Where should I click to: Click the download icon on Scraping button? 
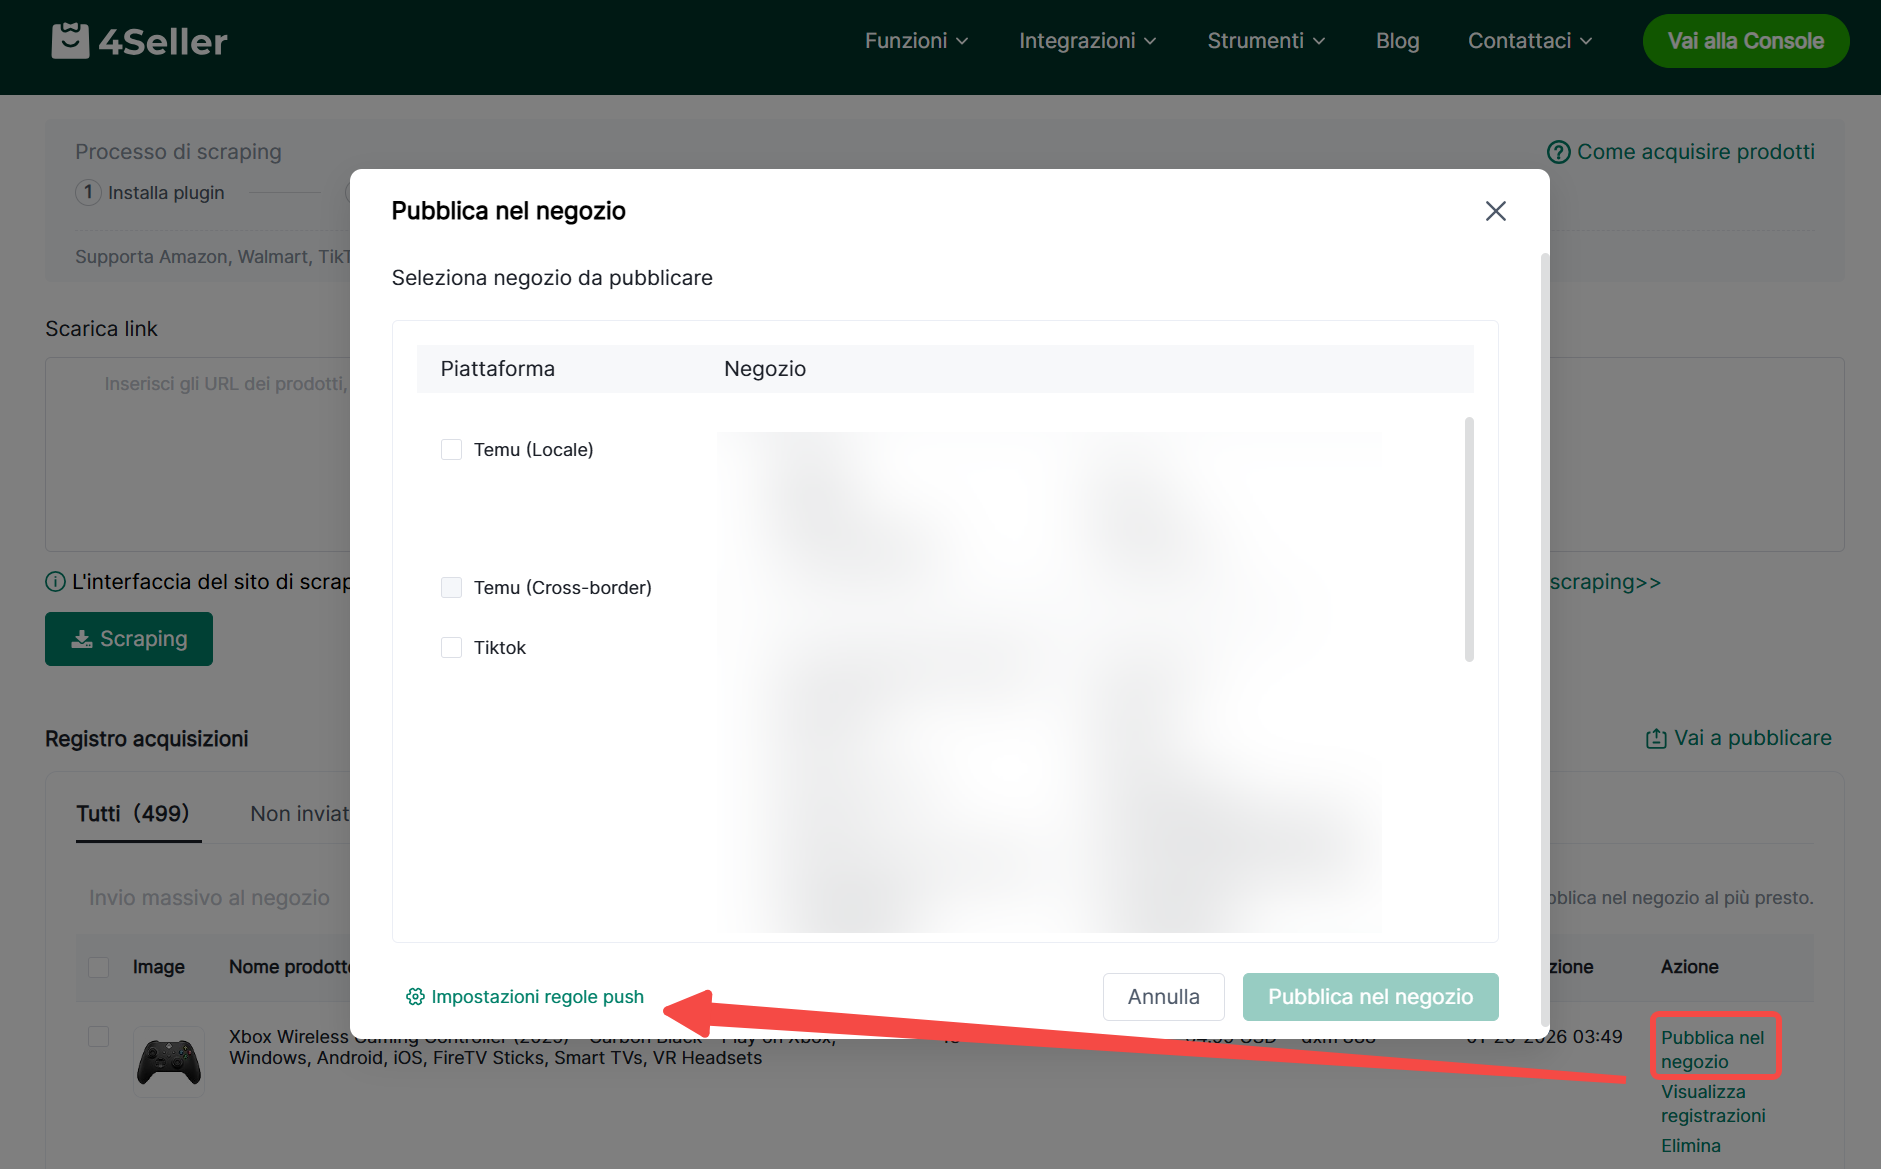(x=82, y=639)
